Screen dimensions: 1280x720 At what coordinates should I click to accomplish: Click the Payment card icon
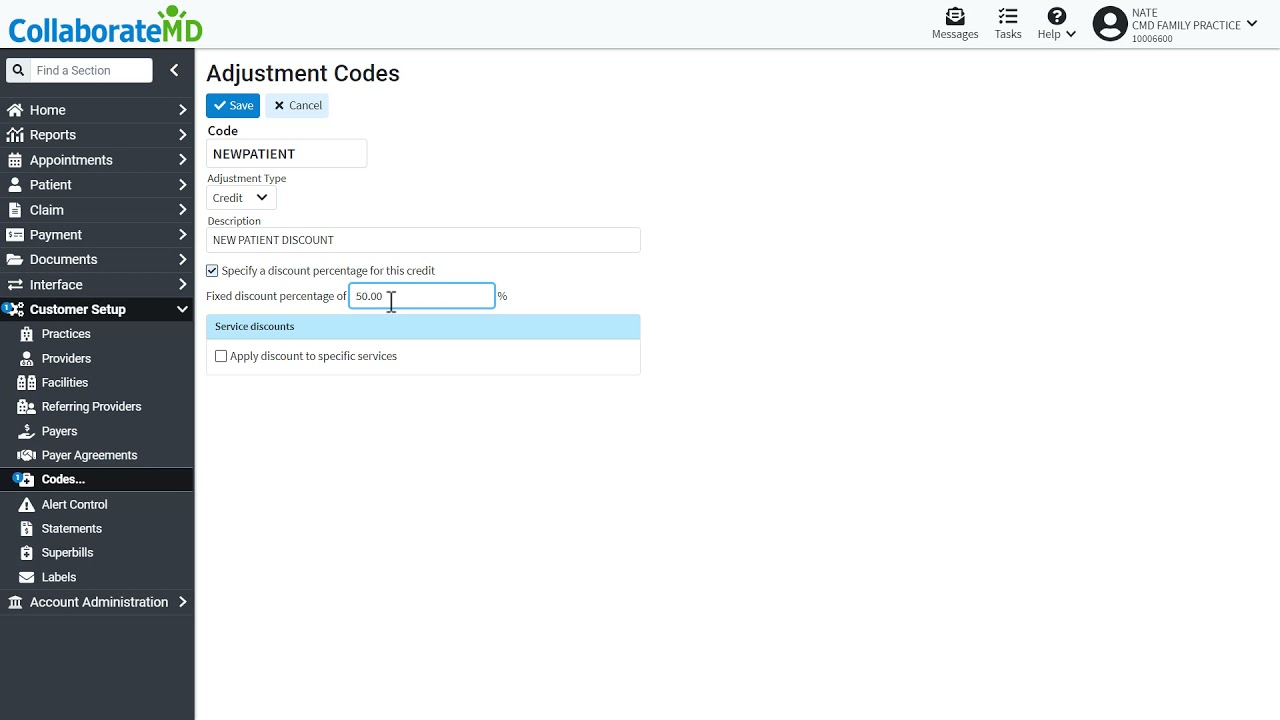(15, 235)
